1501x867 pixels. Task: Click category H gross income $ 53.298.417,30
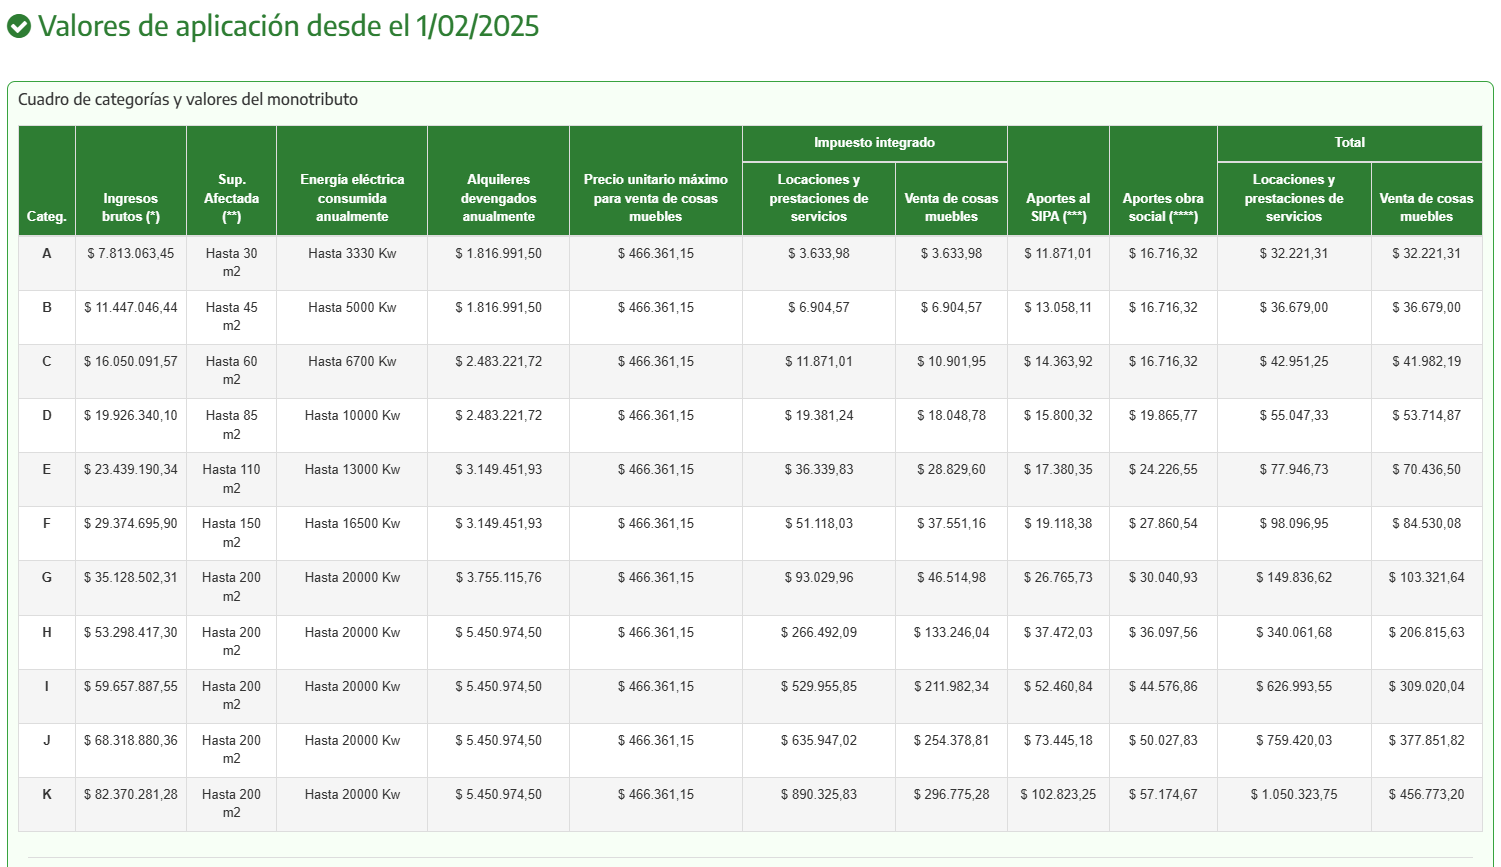pyautogui.click(x=131, y=633)
